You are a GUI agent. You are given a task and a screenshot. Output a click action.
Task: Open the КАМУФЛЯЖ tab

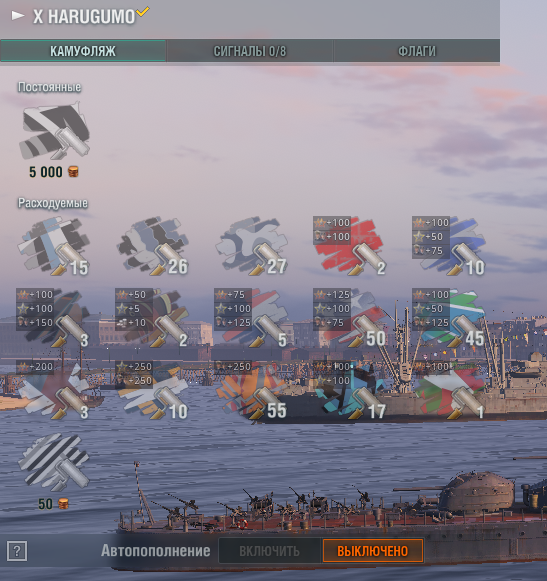click(83, 51)
